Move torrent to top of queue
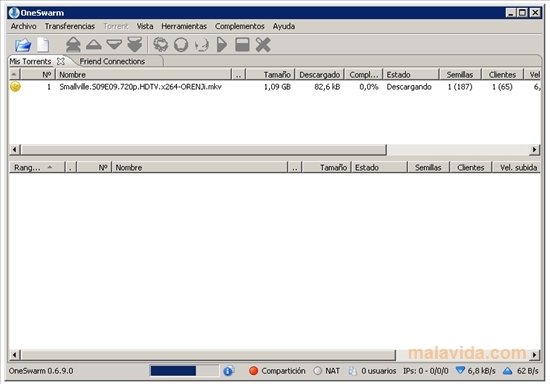 pos(73,45)
